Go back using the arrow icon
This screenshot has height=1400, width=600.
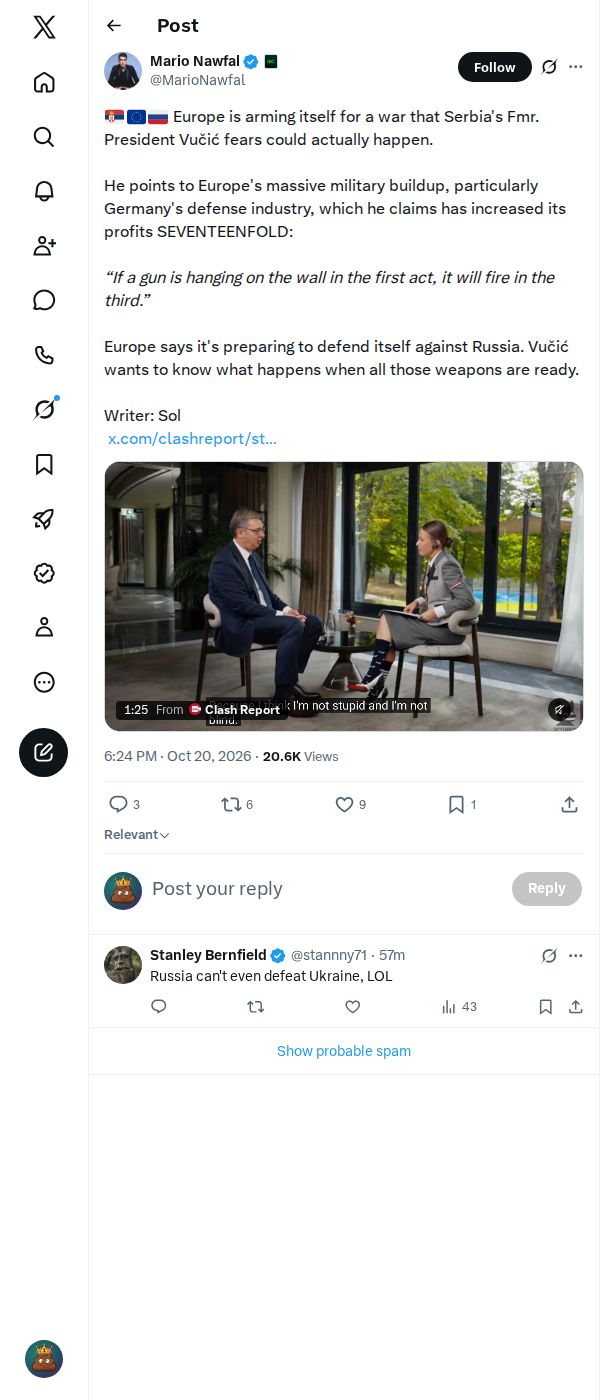114,26
